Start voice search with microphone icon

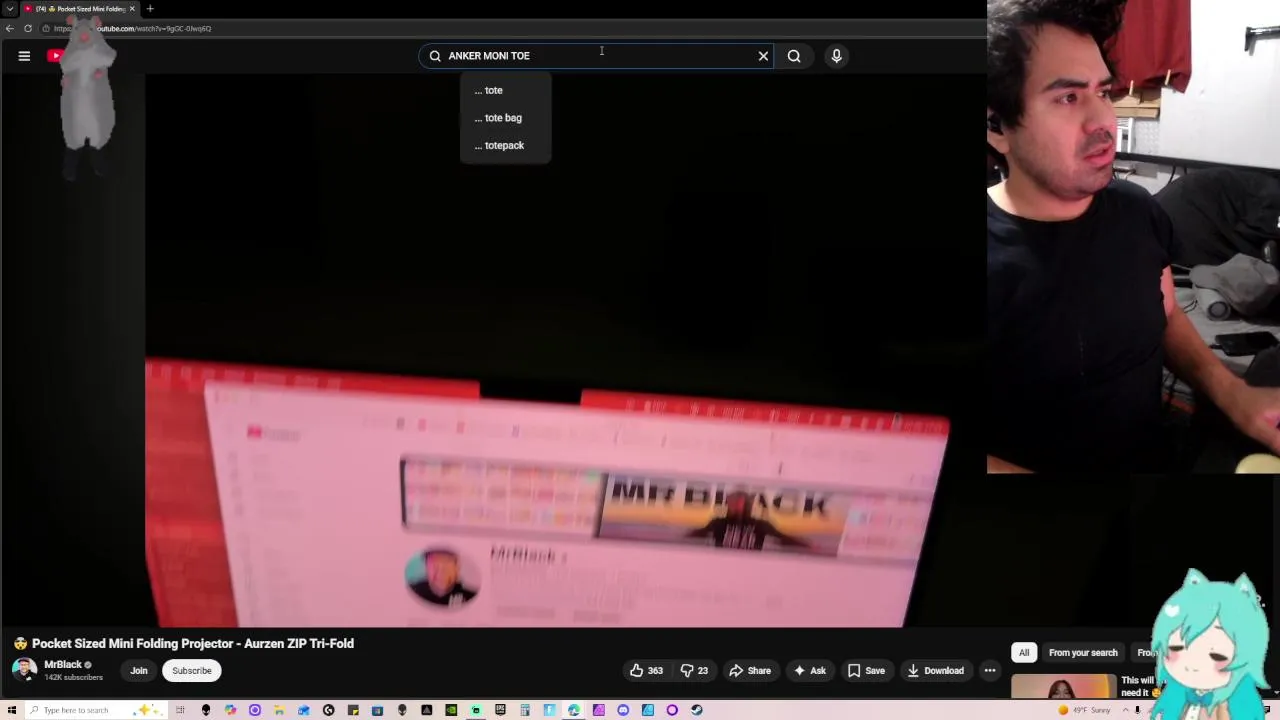tap(836, 56)
